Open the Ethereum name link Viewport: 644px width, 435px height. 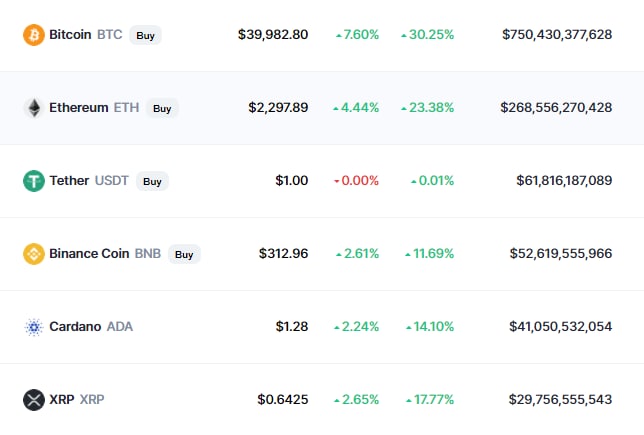[x=78, y=108]
